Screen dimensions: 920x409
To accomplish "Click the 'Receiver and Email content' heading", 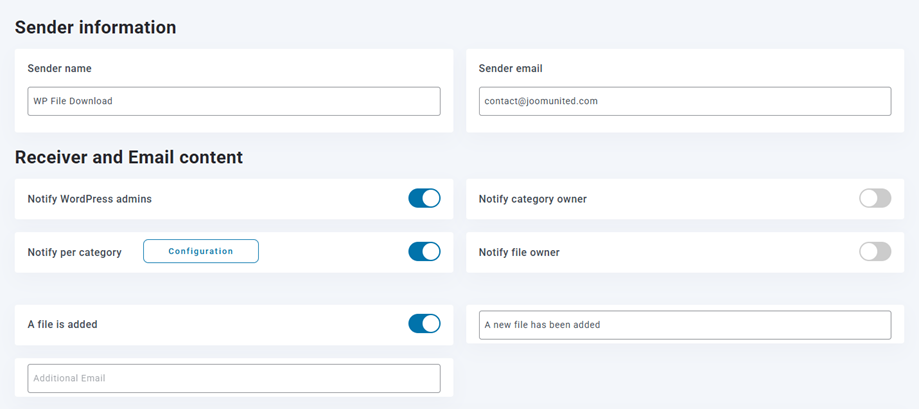I will (x=128, y=157).
